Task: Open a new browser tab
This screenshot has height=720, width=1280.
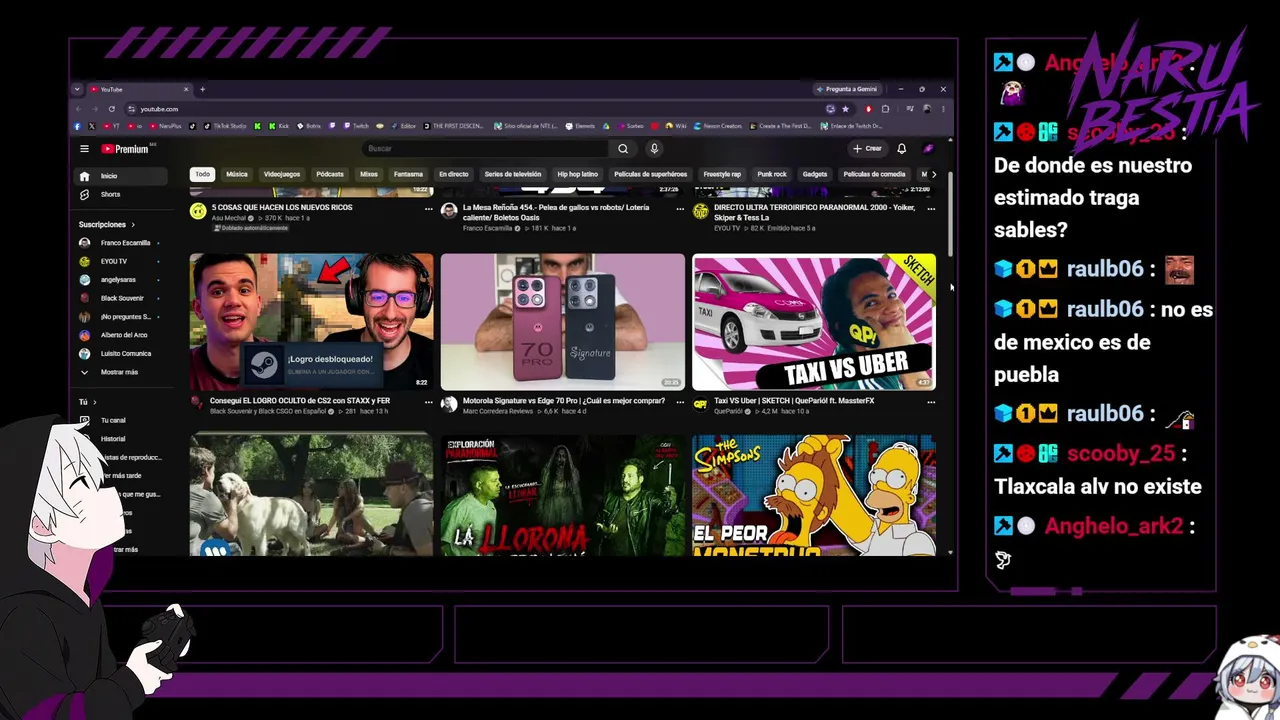Action: tap(202, 89)
